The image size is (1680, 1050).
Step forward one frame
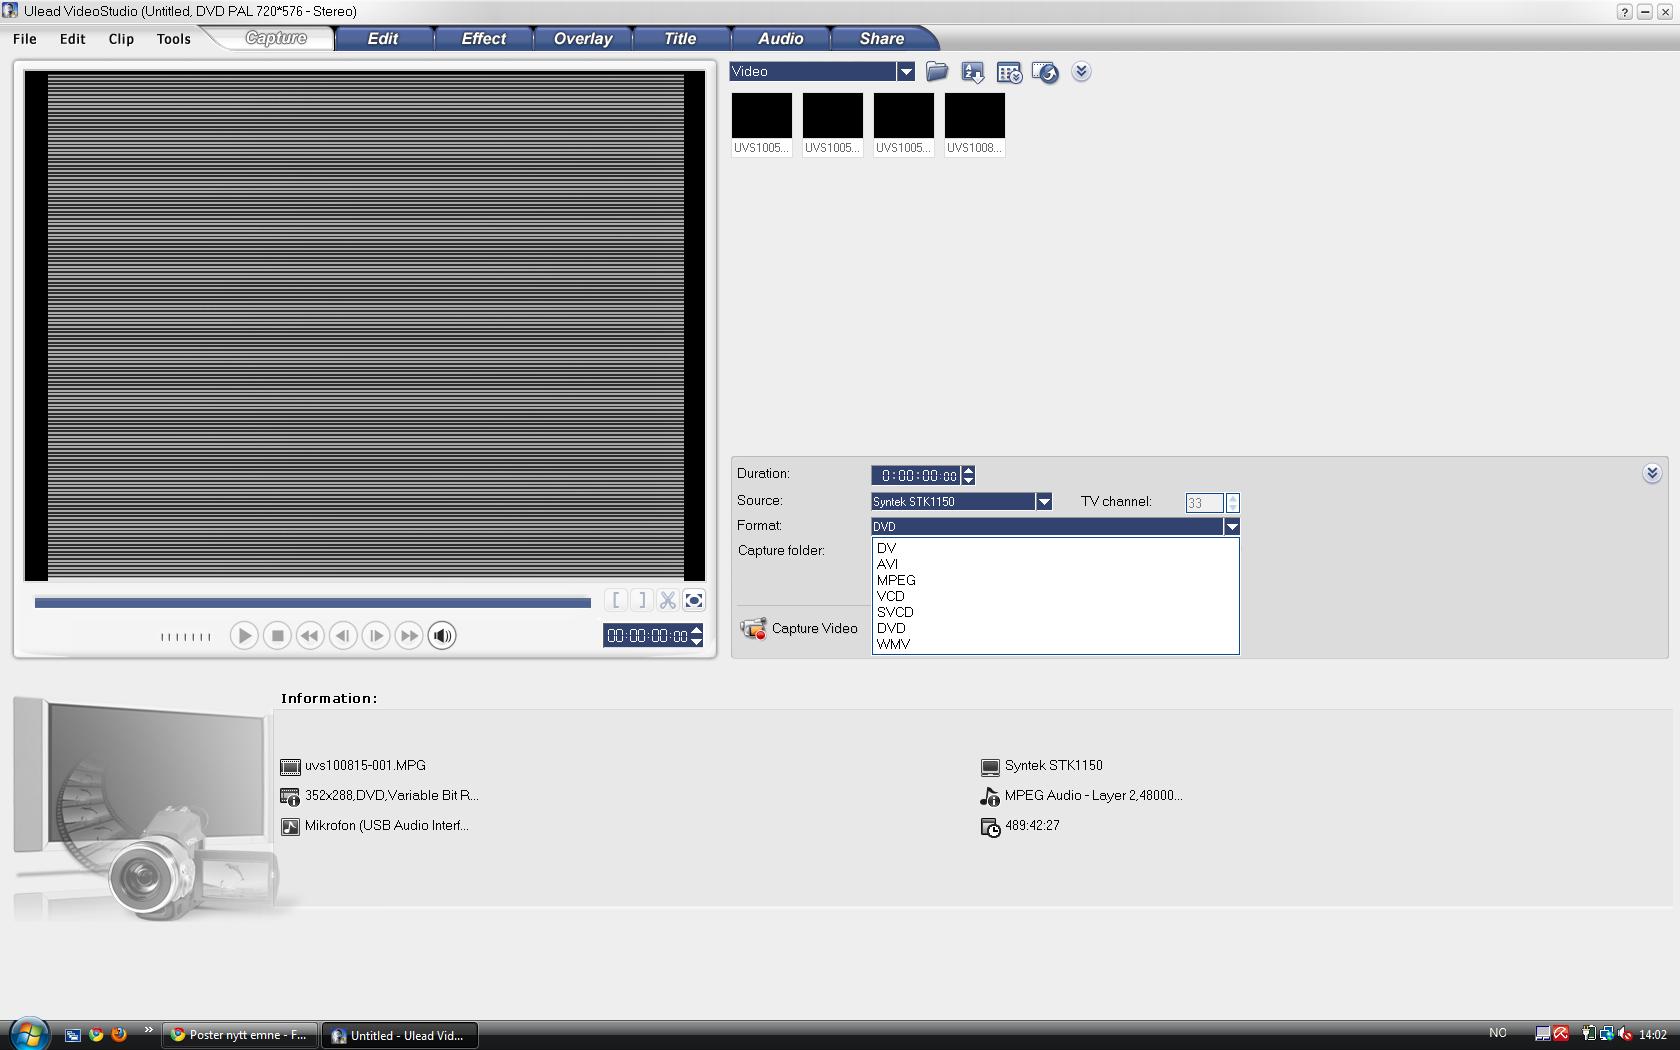click(x=376, y=635)
